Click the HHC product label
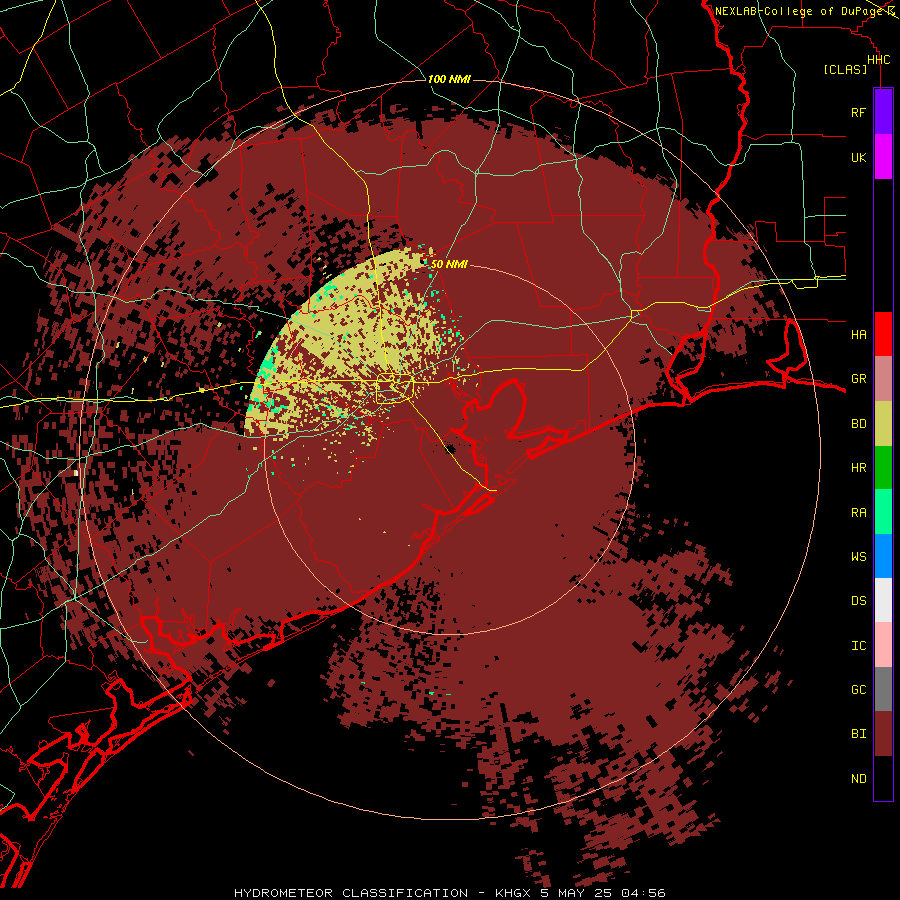 [878, 60]
